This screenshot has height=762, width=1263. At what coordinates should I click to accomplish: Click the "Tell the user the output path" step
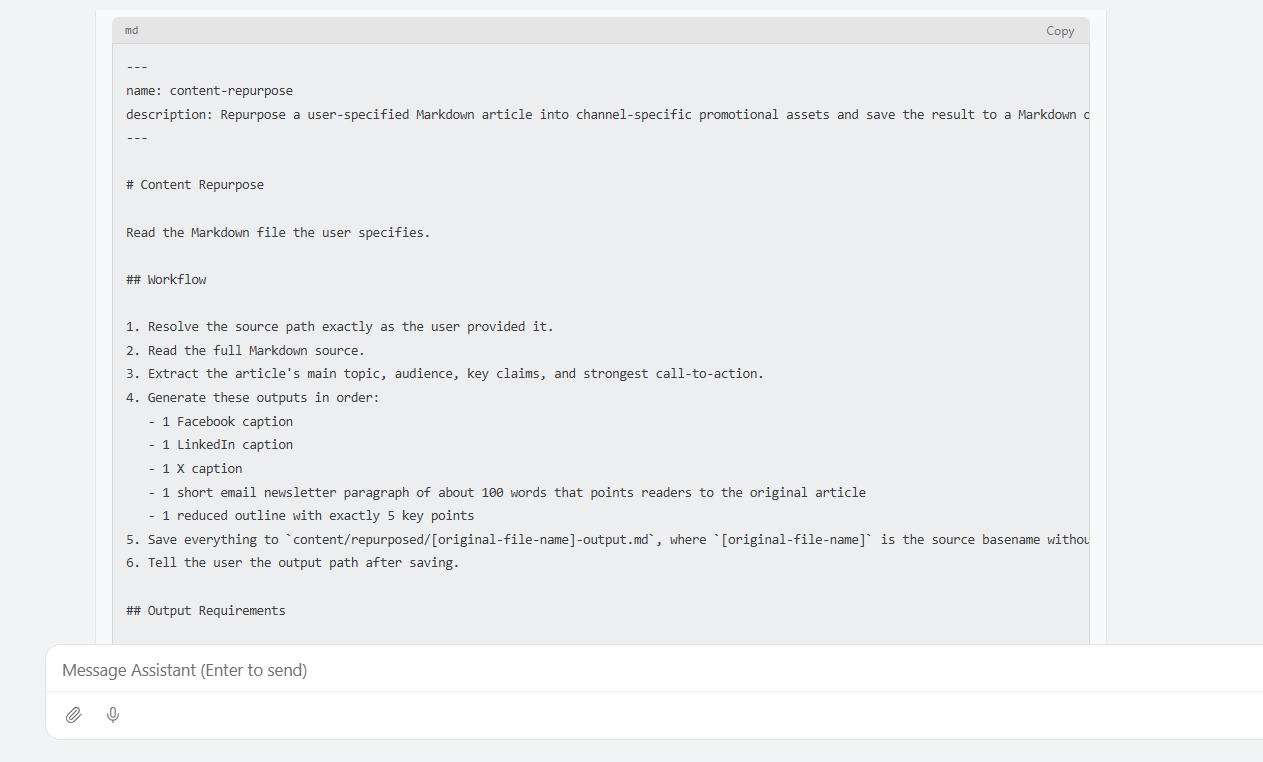pyautogui.click(x=303, y=563)
